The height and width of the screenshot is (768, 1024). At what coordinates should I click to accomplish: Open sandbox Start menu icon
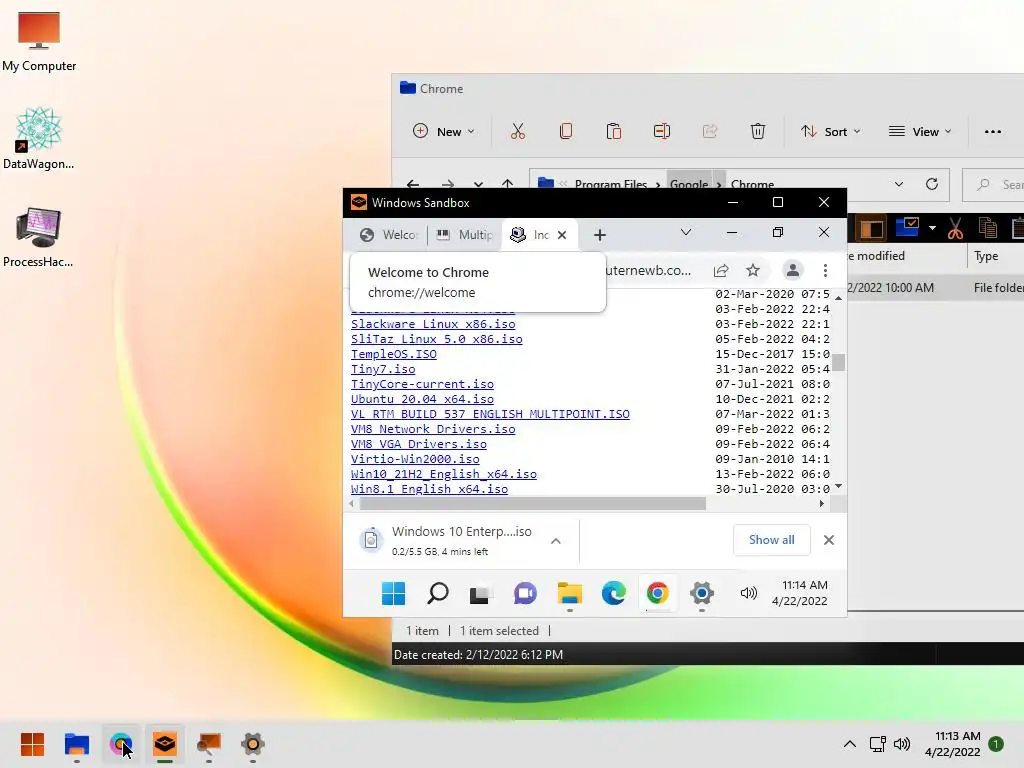393,593
